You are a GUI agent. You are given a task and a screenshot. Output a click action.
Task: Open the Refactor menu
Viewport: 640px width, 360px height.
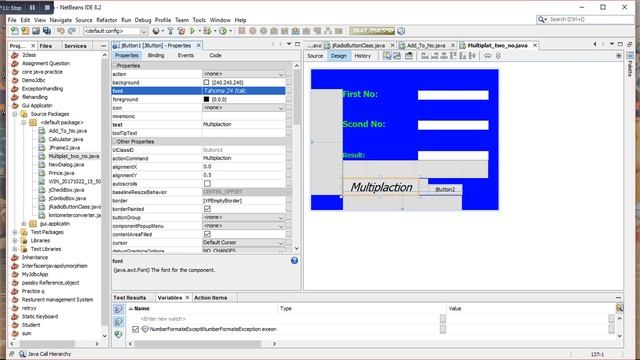[107, 20]
